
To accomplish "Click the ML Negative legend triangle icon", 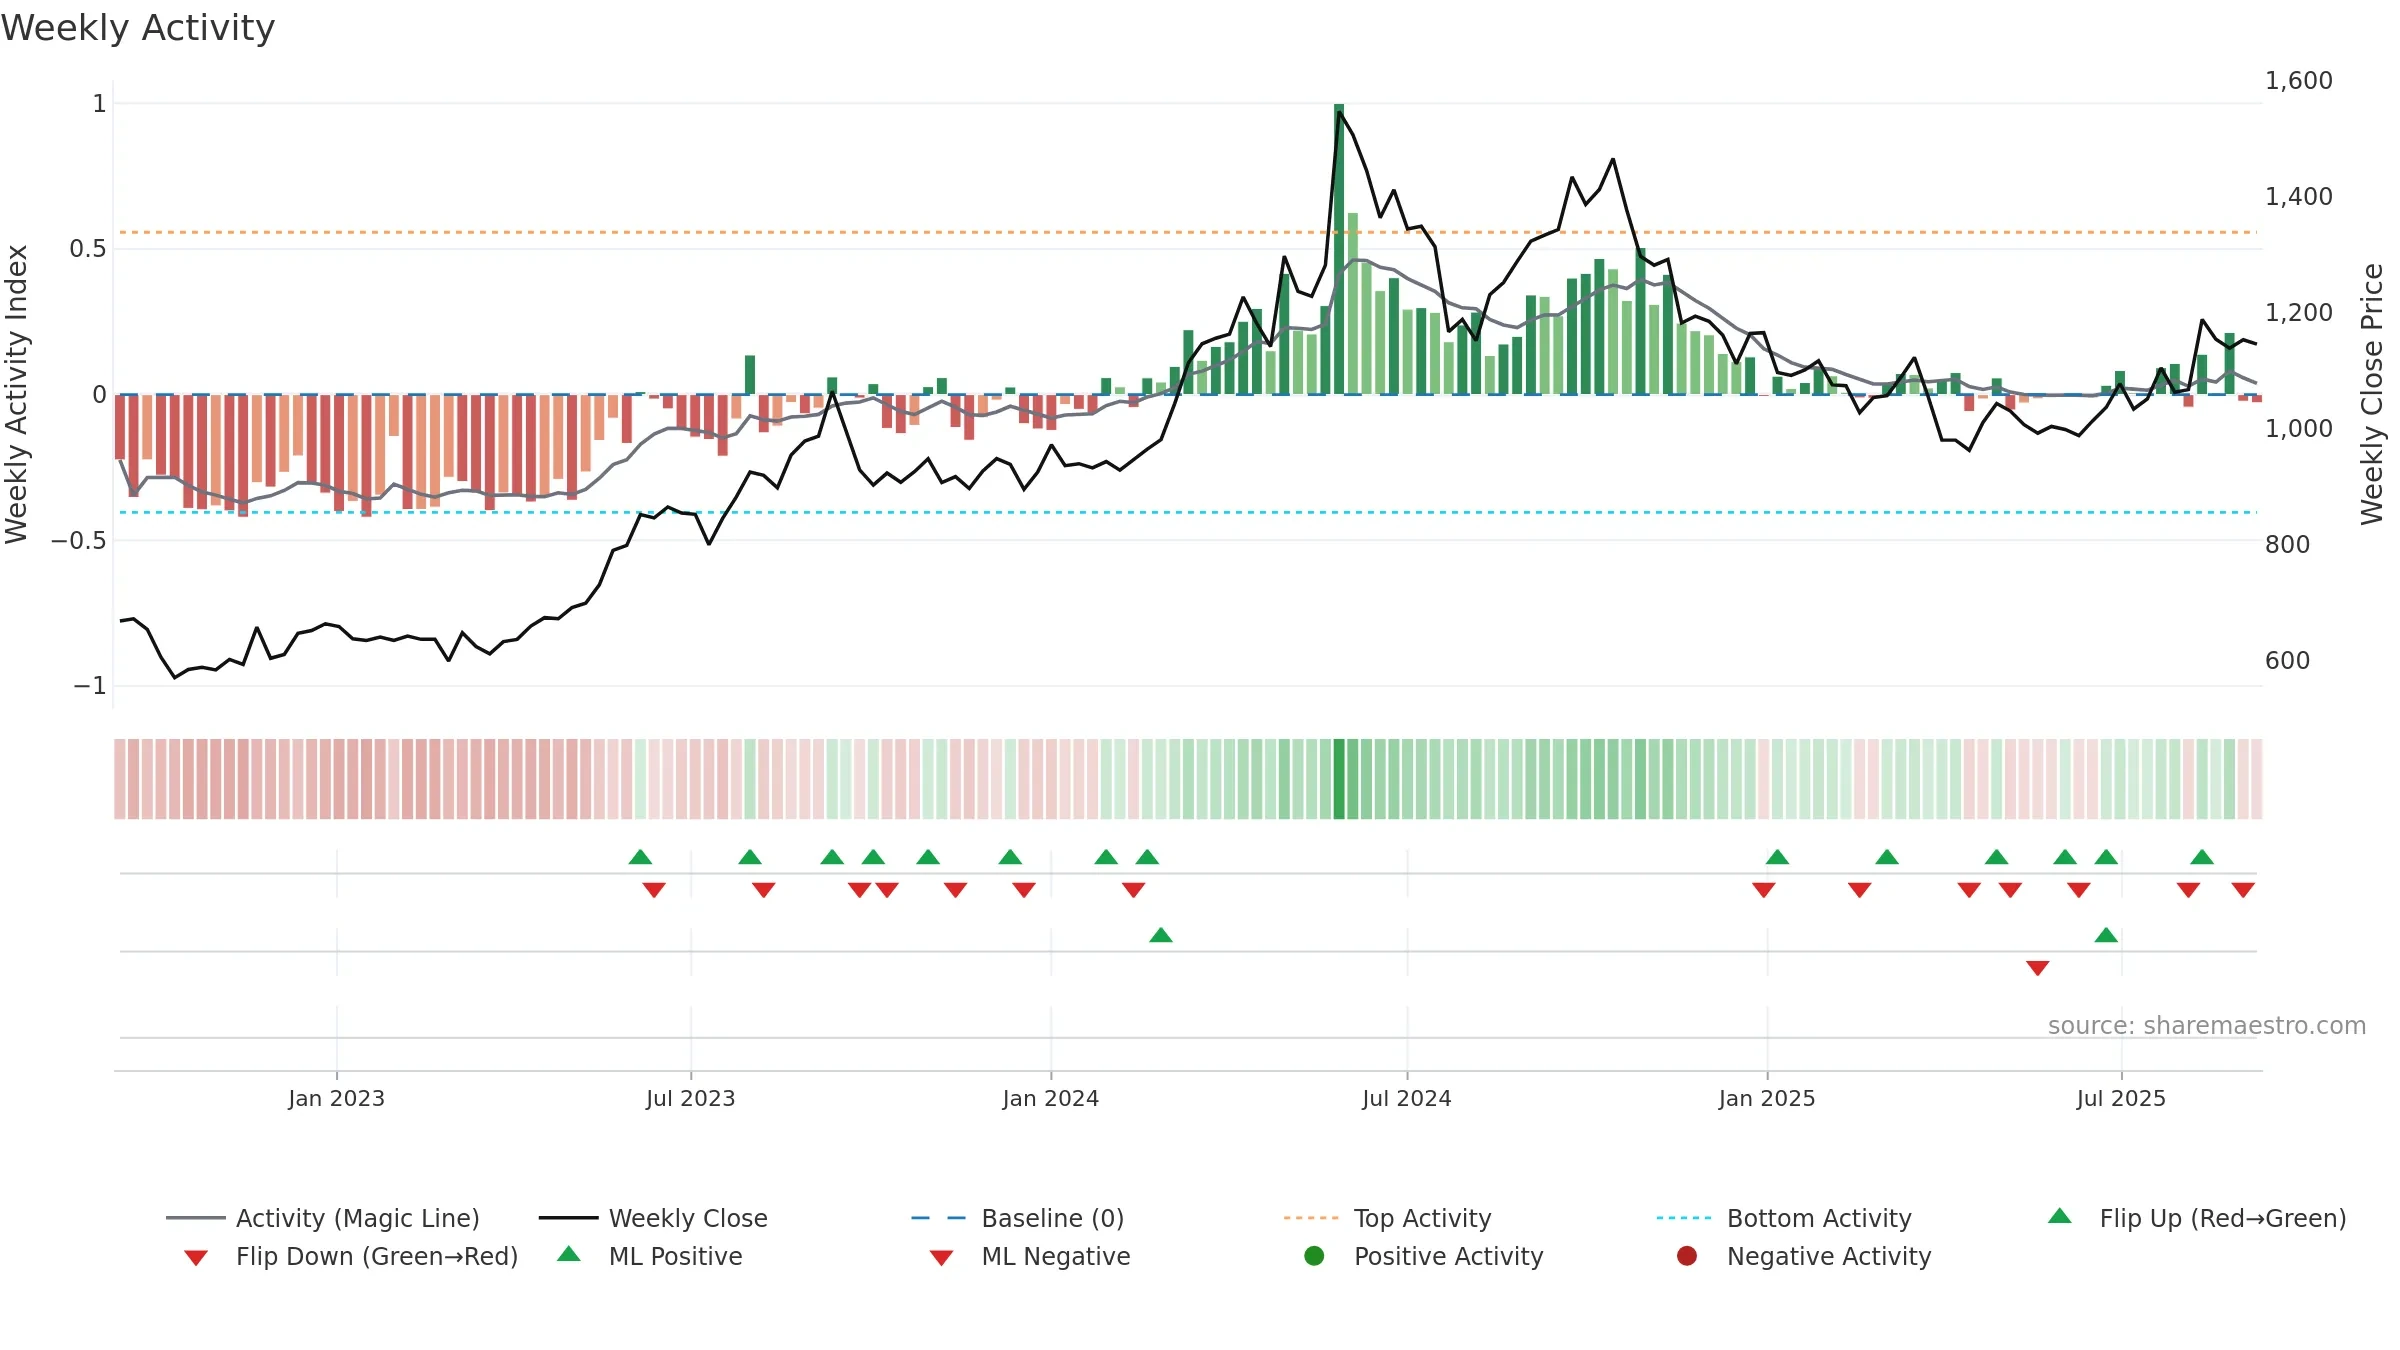I will point(941,1258).
